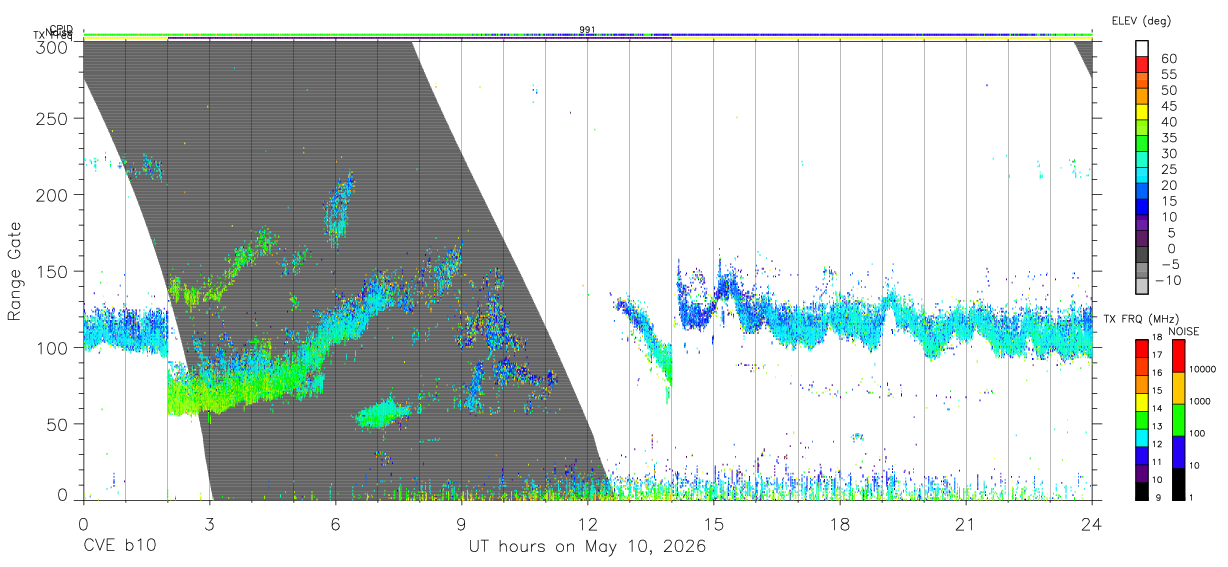Click the x-axis tick label '15'
Screen dimensions: 1228x567
click(x=714, y=524)
